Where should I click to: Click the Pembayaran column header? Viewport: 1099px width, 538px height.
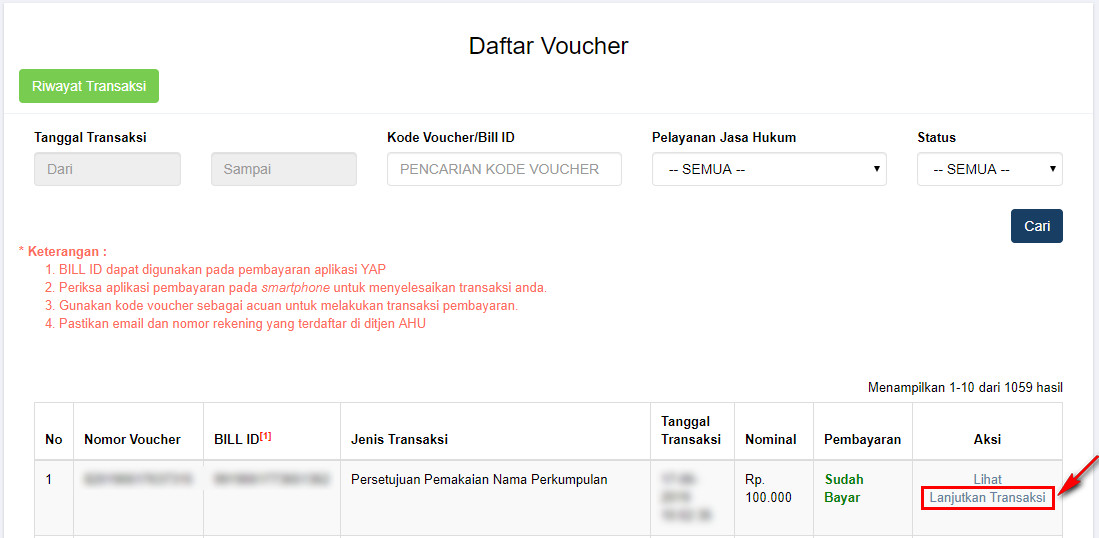coord(863,440)
